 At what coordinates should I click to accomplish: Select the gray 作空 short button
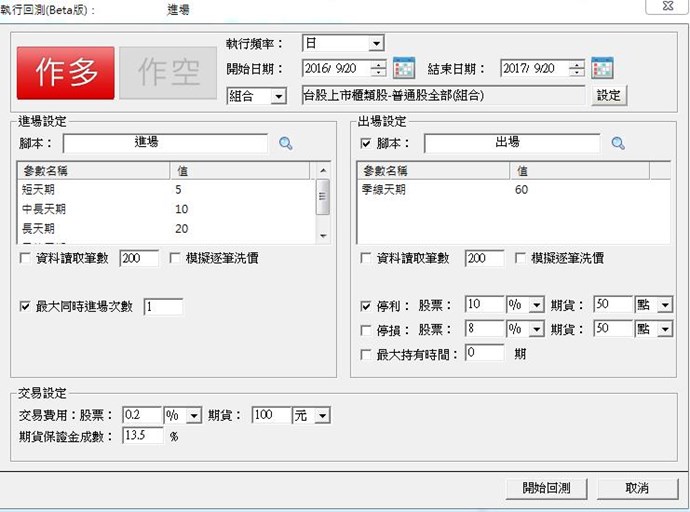(x=167, y=71)
